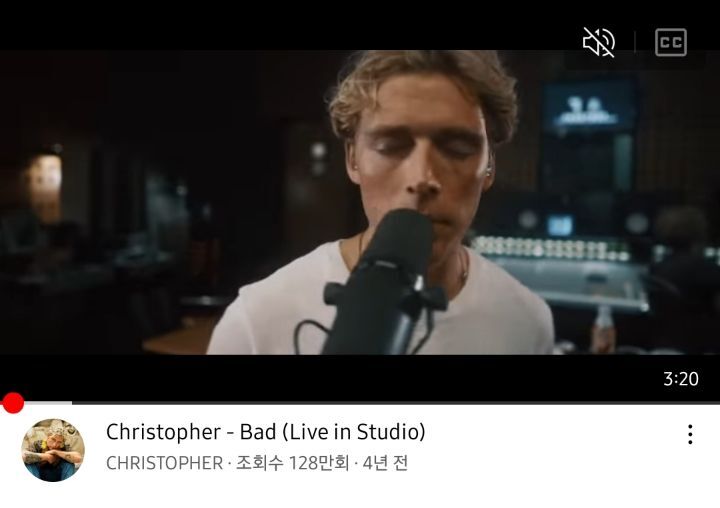Image resolution: width=720 pixels, height=508 pixels.
Task: Seek to the grey buffered progress segment
Action: pyautogui.click(x=48, y=403)
